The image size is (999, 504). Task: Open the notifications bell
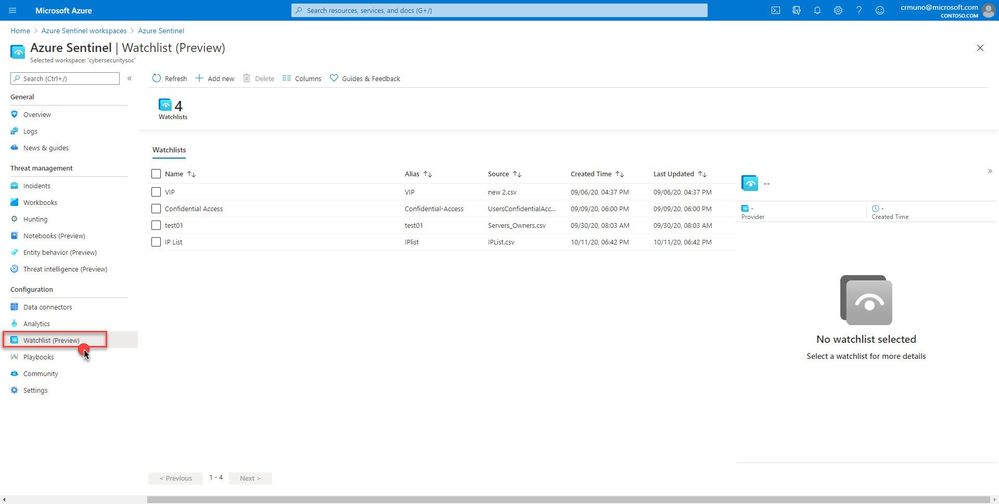click(817, 10)
